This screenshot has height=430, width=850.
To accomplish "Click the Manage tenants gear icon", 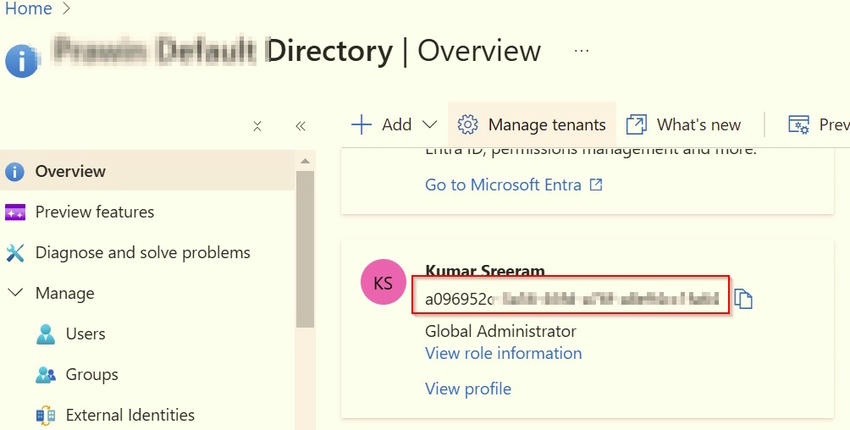I will tap(467, 125).
